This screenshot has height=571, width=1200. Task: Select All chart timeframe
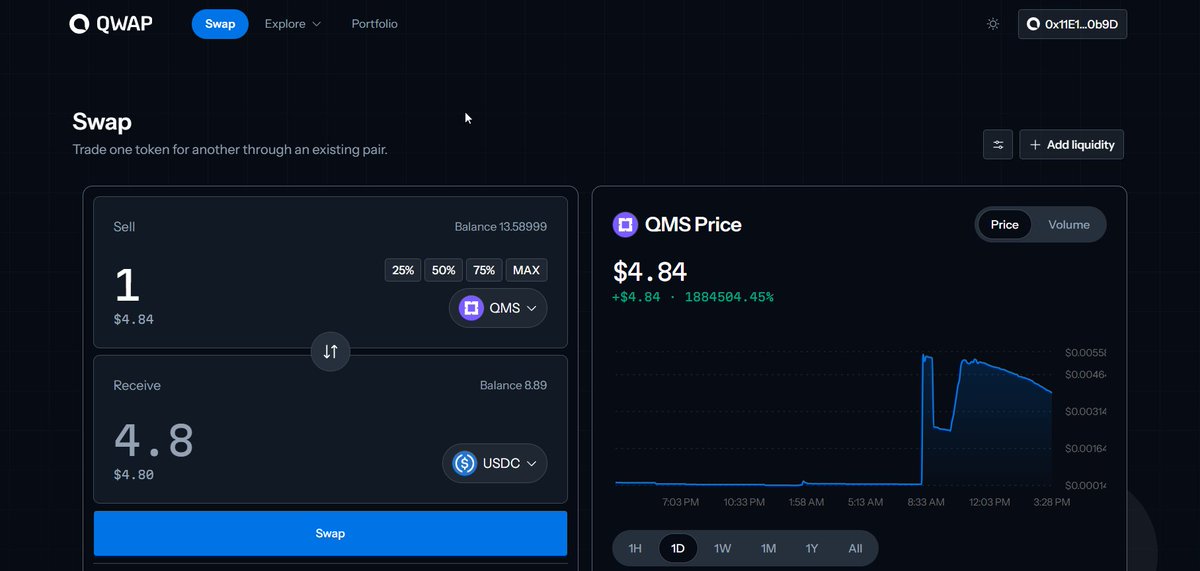(x=855, y=549)
